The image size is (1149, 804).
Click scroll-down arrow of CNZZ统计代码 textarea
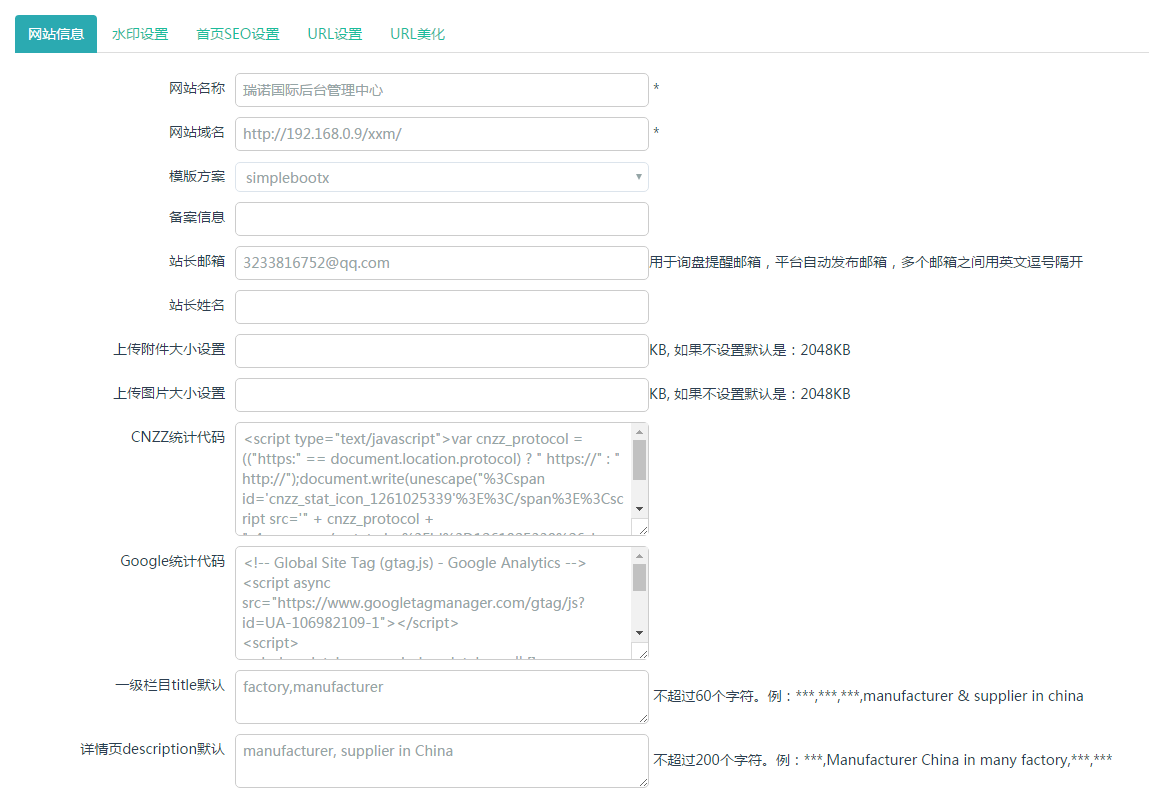[x=640, y=509]
